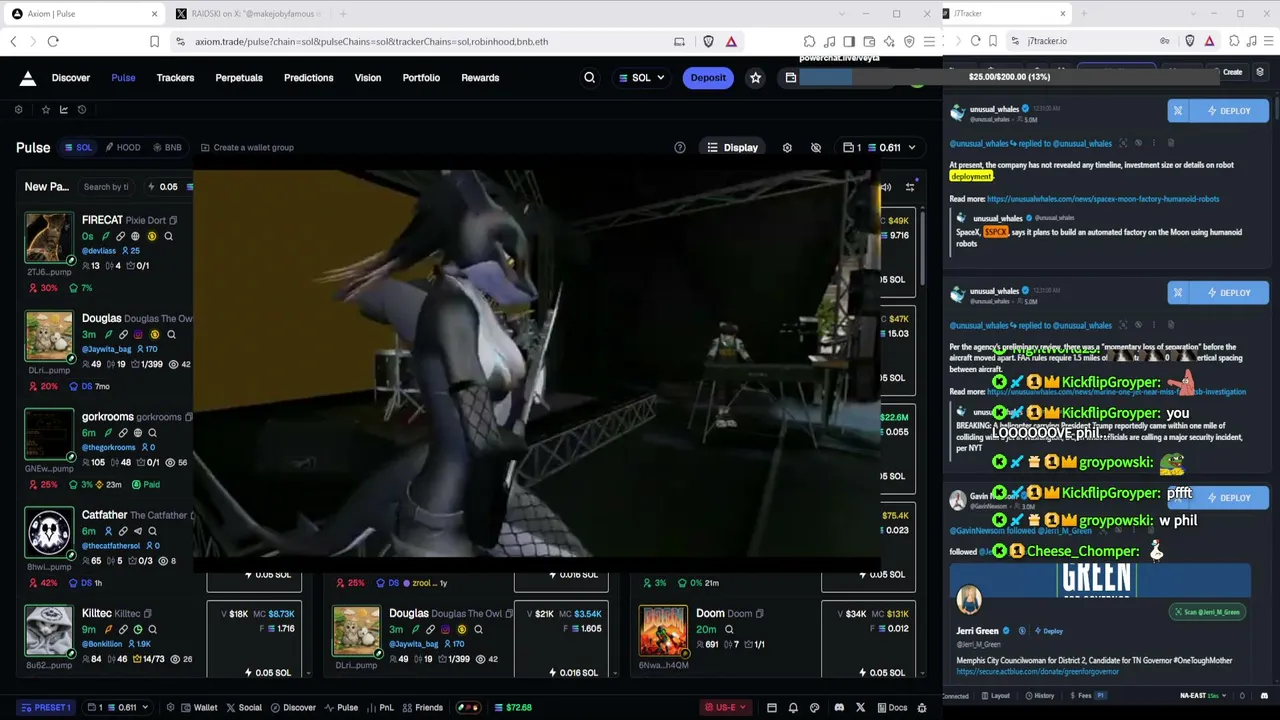Switch to the Pulse tab
Viewport: 1280px width, 720px height.
[x=123, y=78]
